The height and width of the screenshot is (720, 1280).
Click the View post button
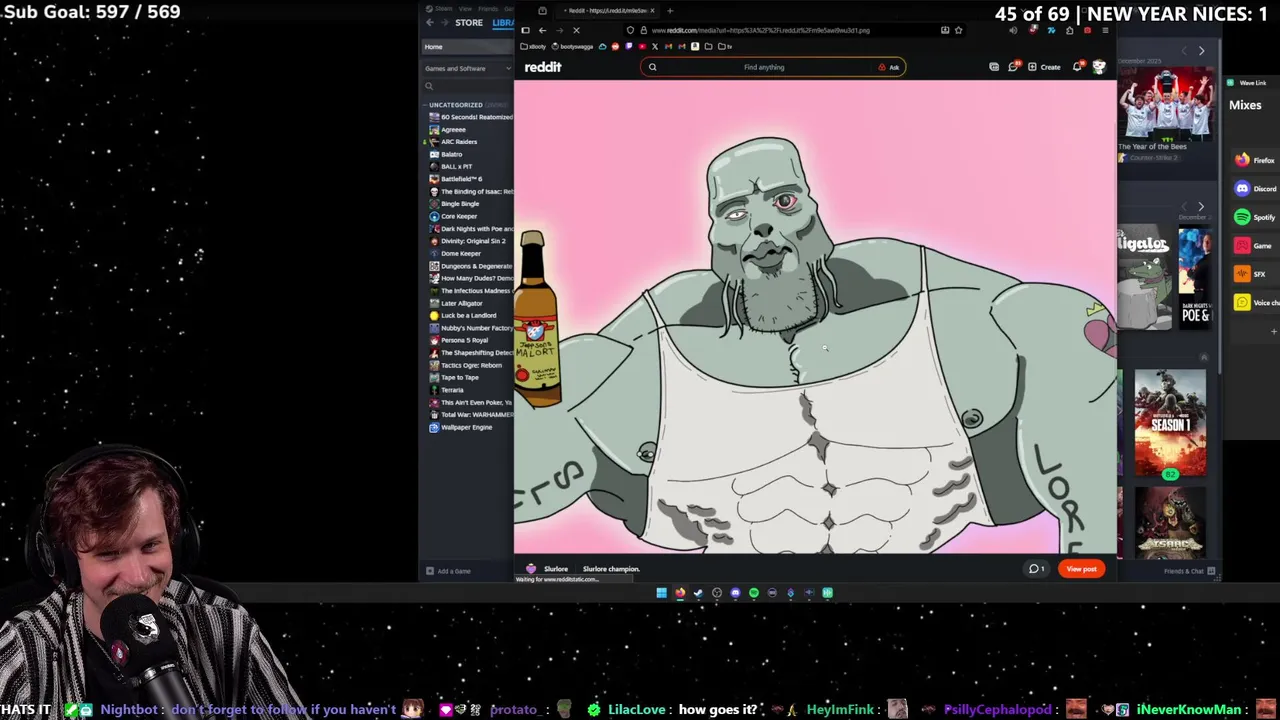[1081, 569]
